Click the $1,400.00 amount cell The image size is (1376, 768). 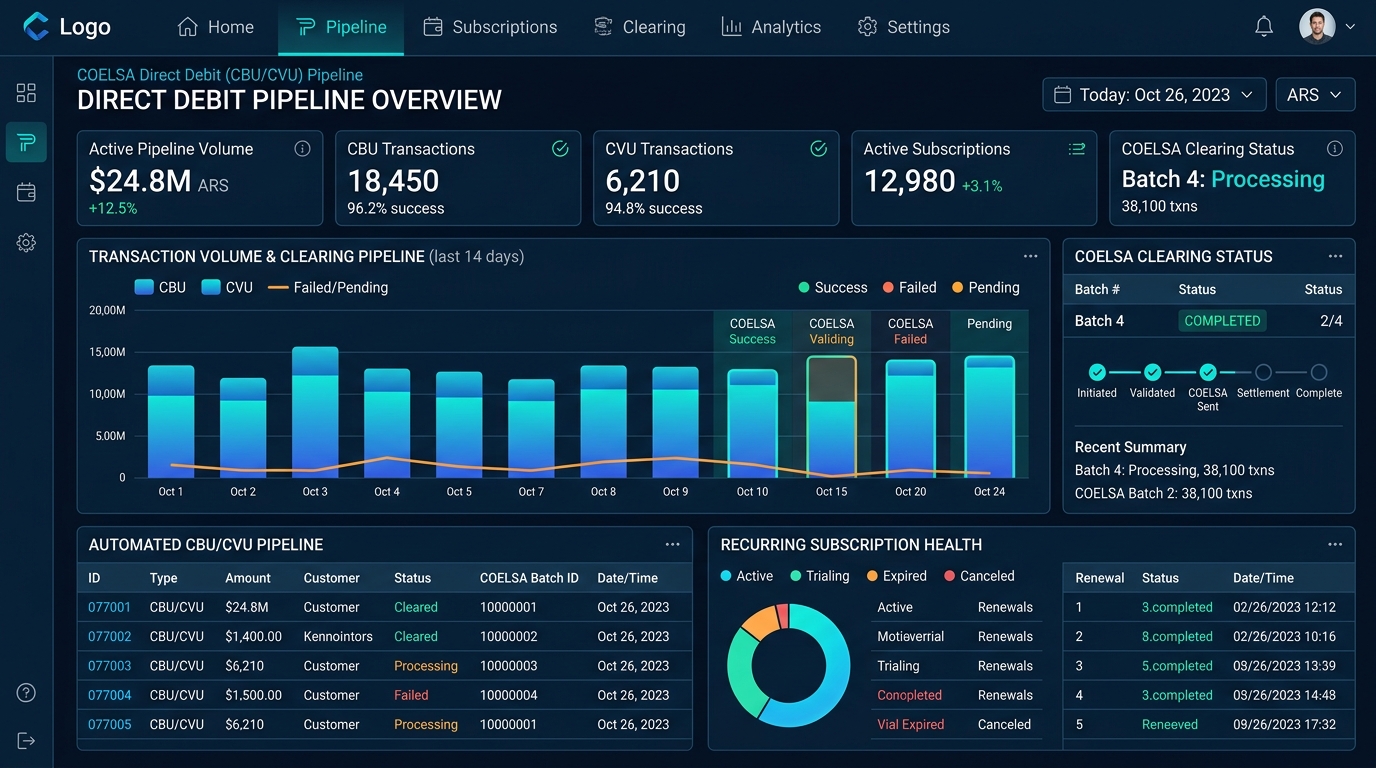254,636
